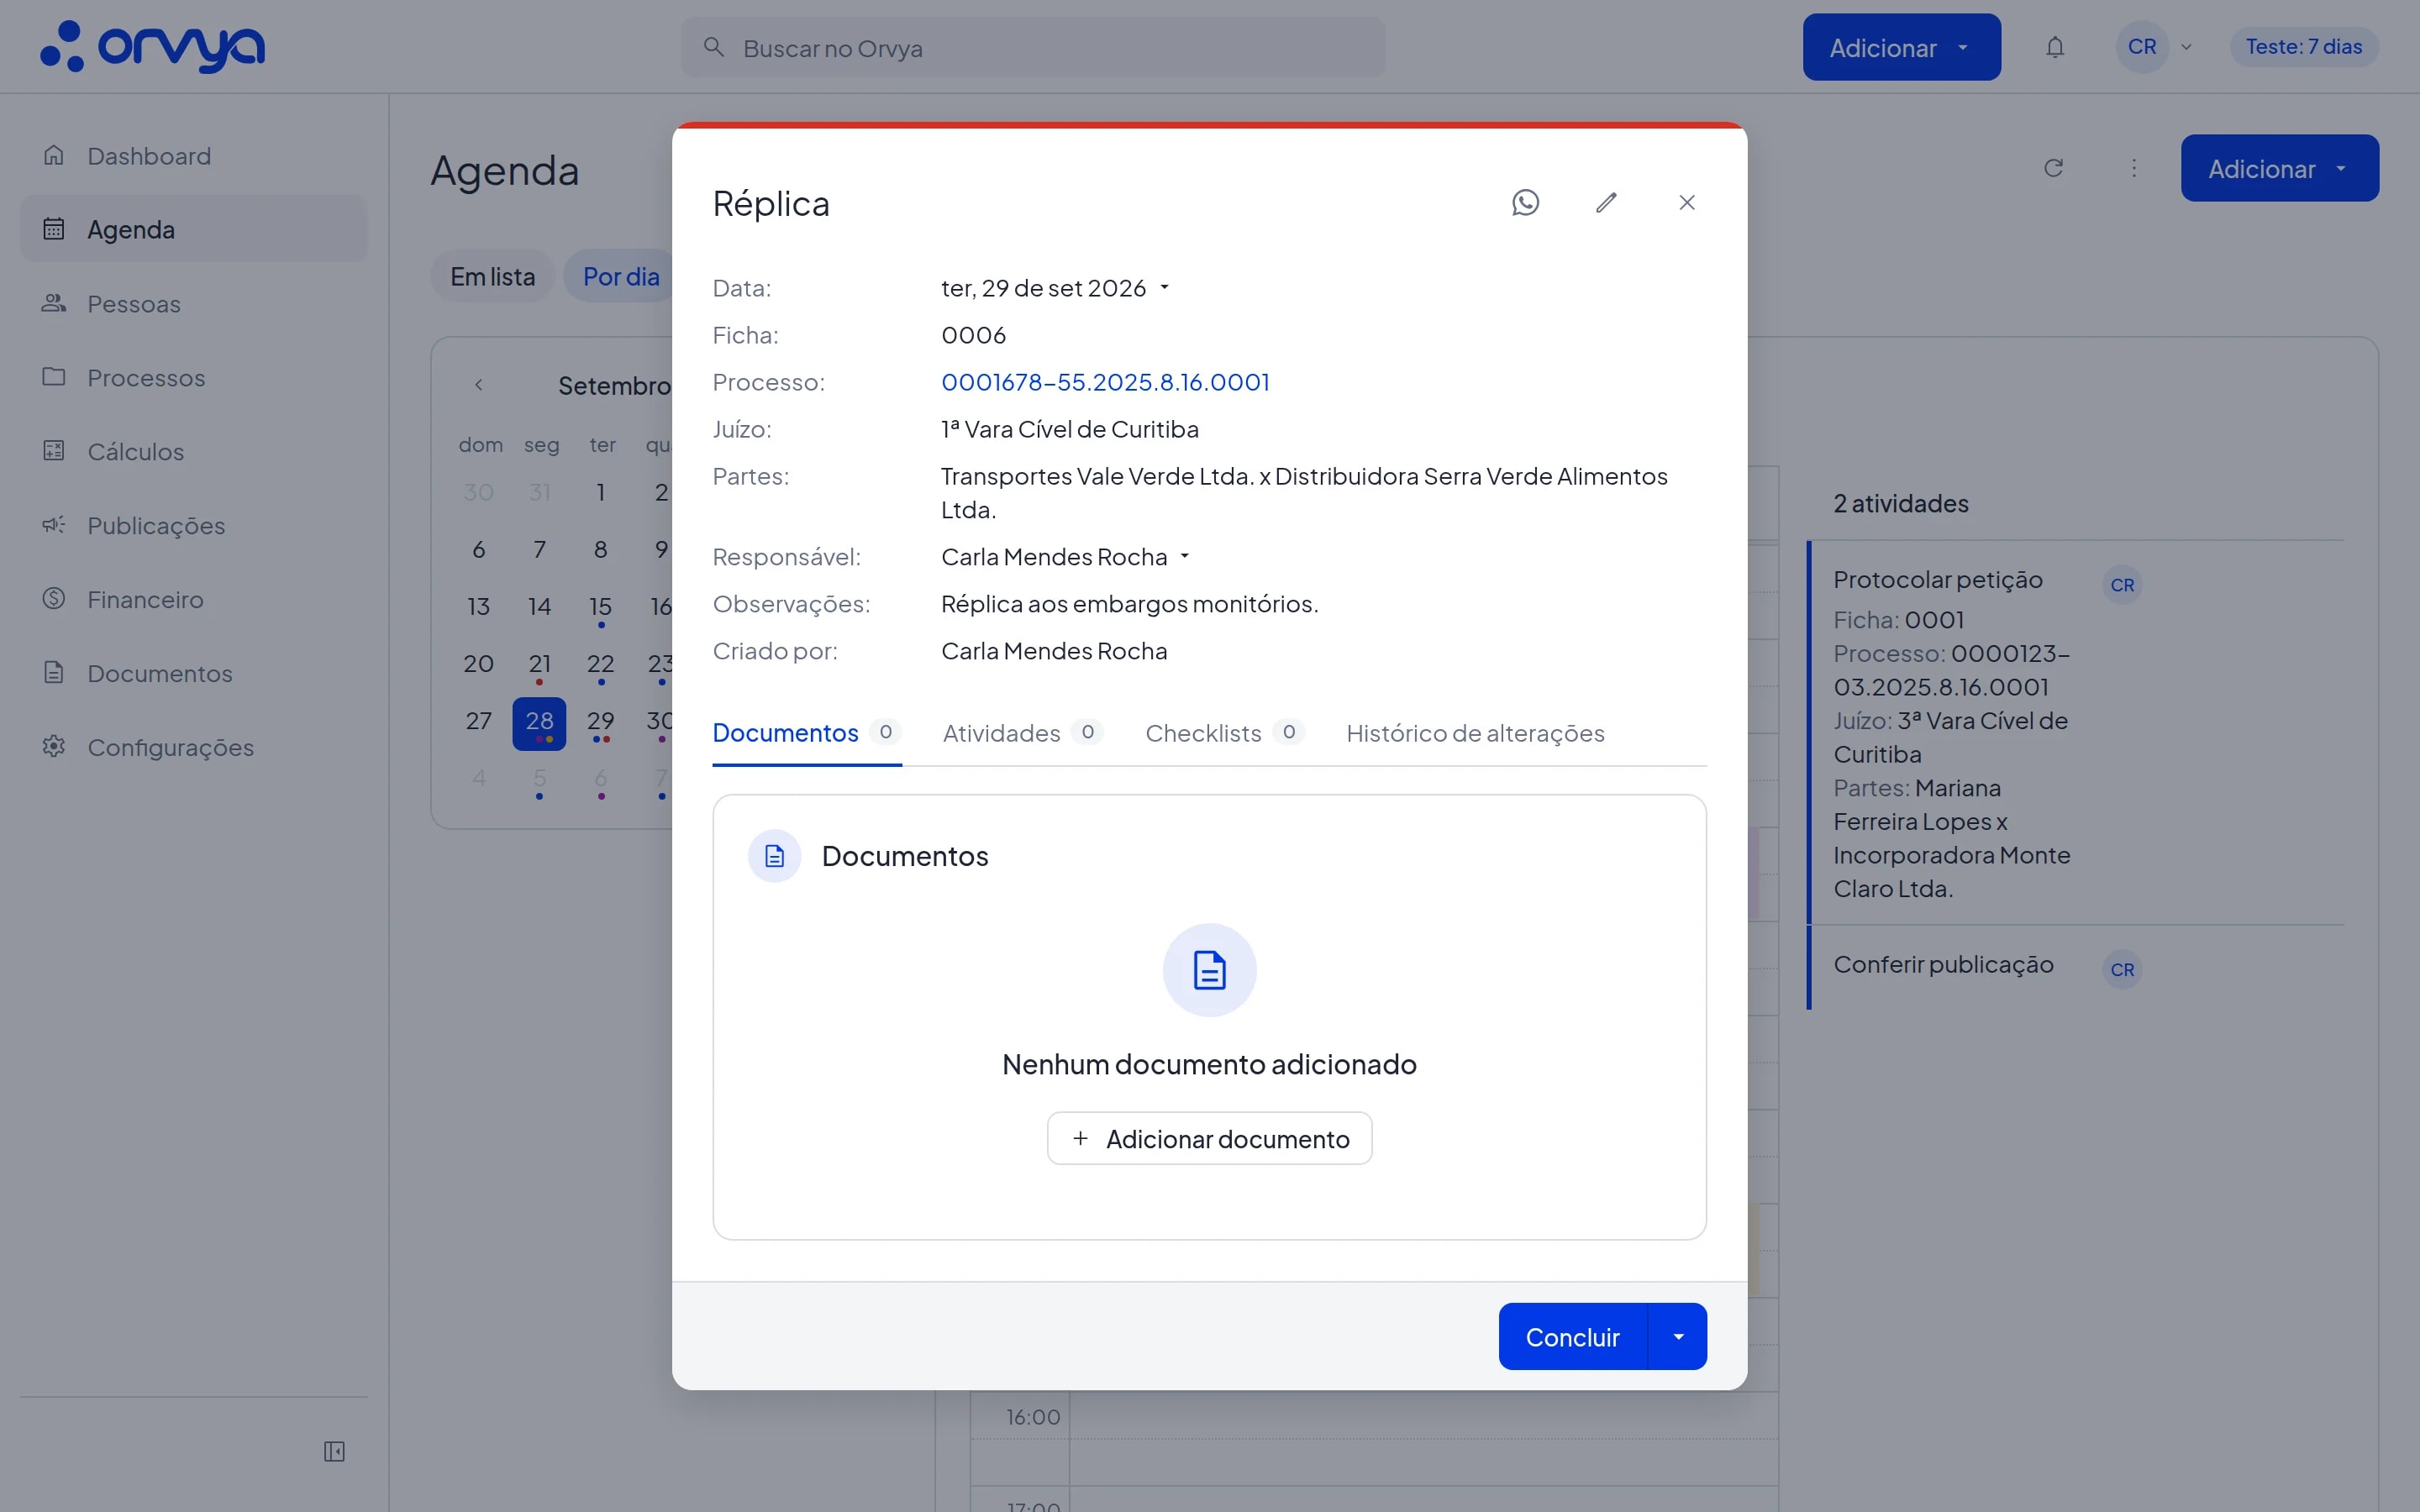Click Adicionar documento button
2420x1512 pixels.
[x=1210, y=1138]
